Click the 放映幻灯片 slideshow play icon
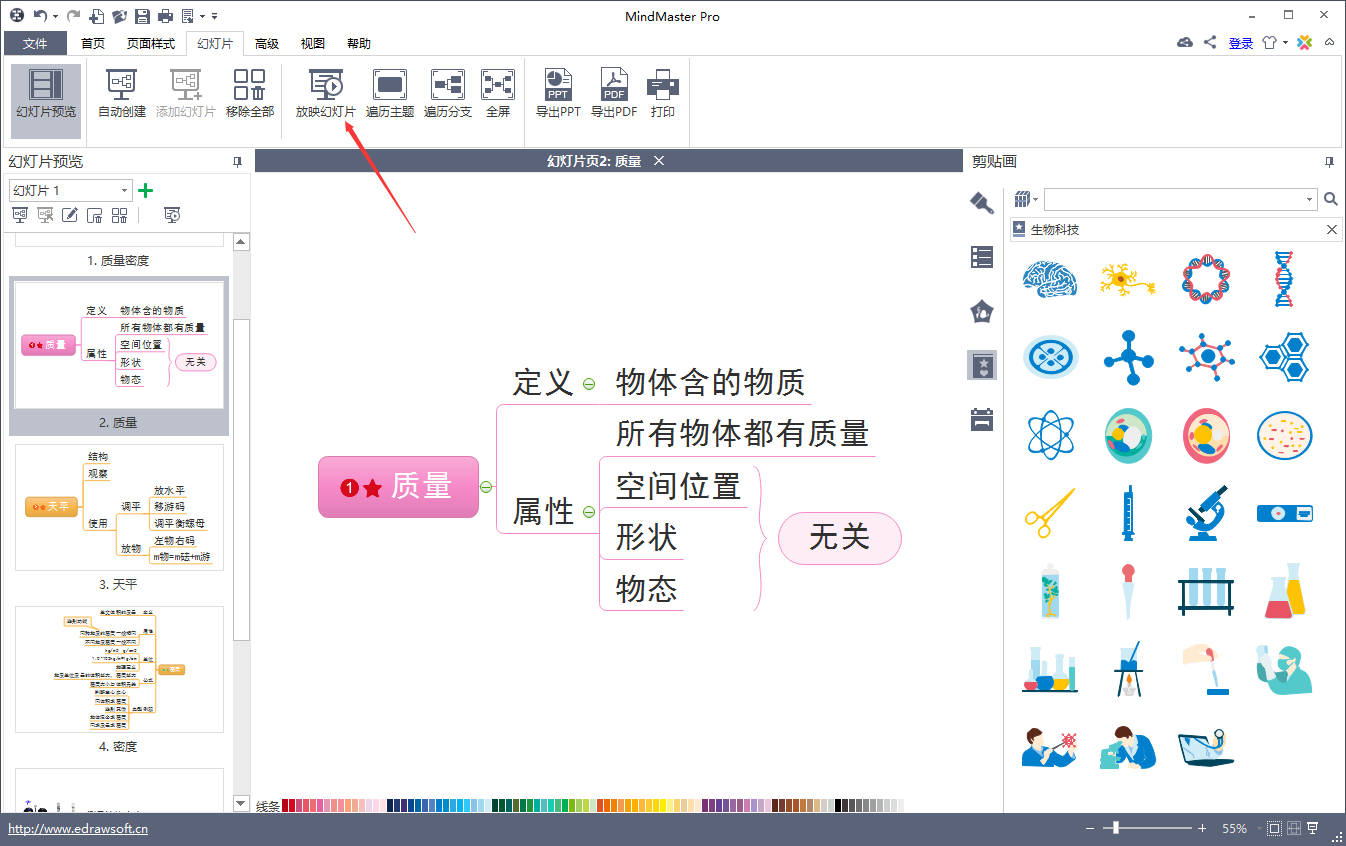The width and height of the screenshot is (1346, 846). pyautogui.click(x=325, y=85)
